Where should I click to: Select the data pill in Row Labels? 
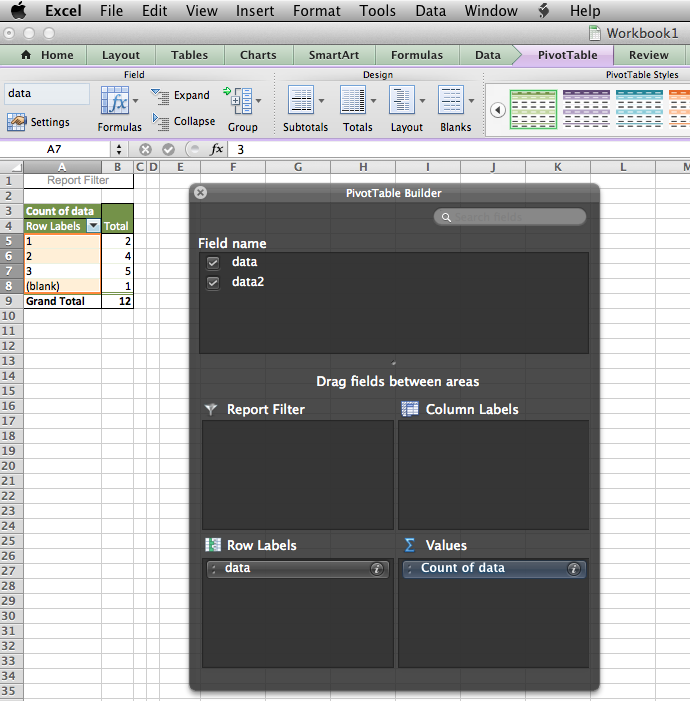click(x=297, y=569)
